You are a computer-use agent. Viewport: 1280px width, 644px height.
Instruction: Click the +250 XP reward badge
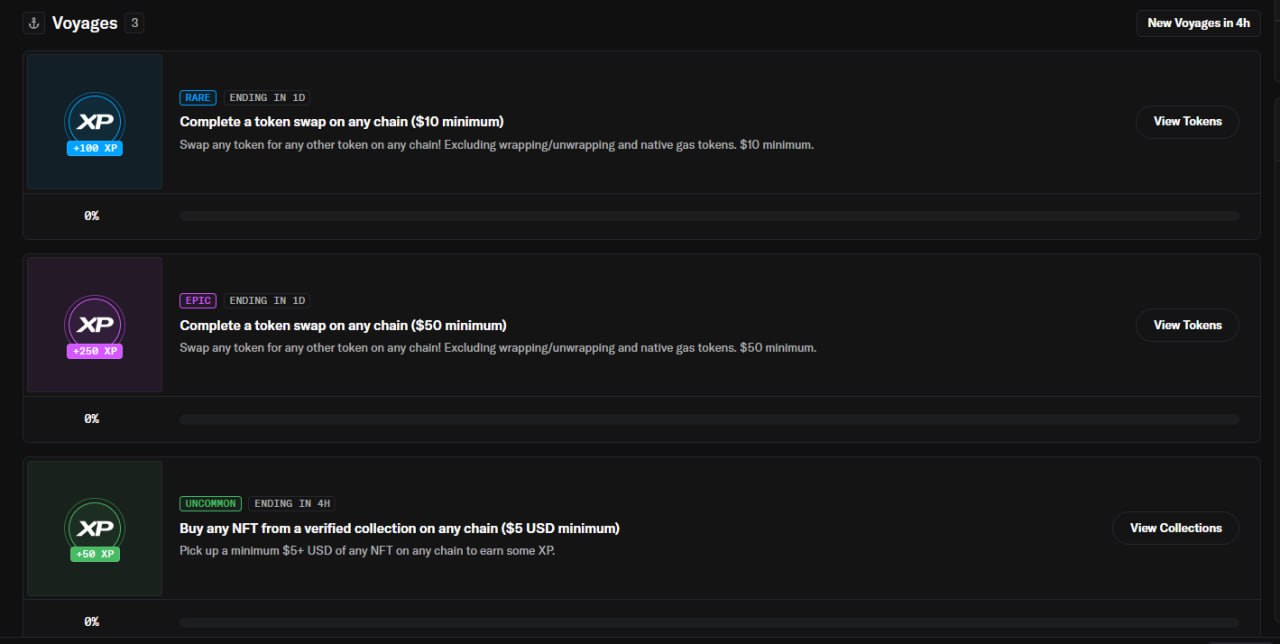pyautogui.click(x=95, y=351)
